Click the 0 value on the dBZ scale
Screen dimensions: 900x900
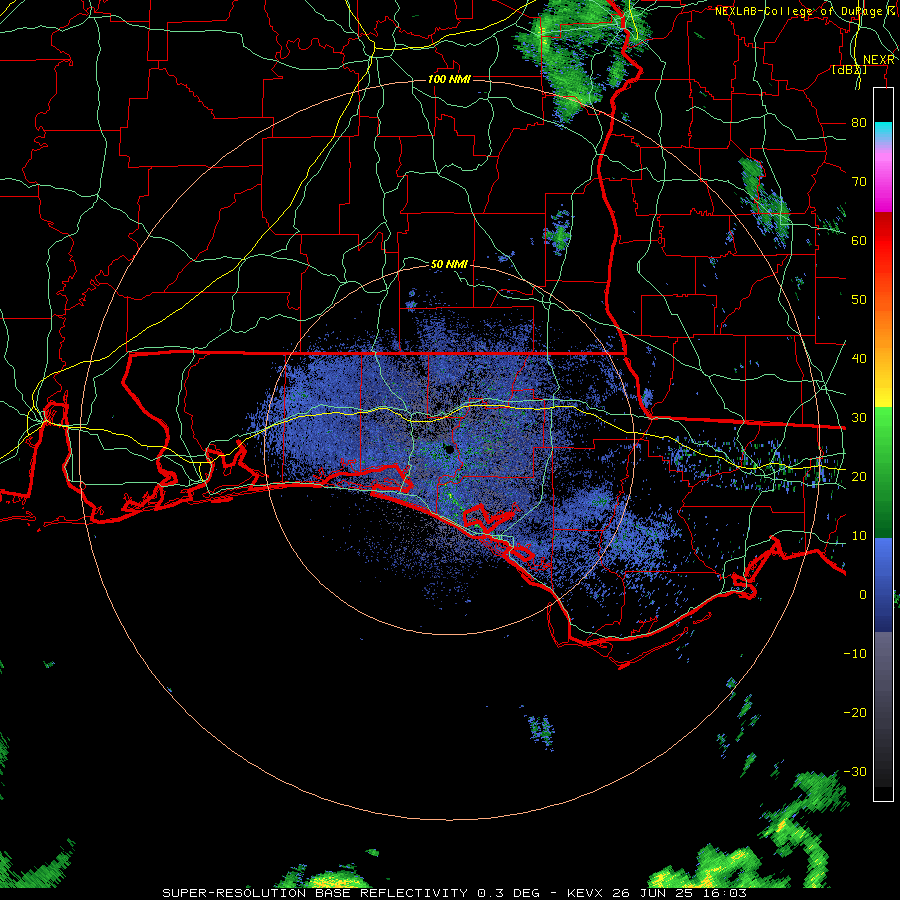tap(863, 595)
